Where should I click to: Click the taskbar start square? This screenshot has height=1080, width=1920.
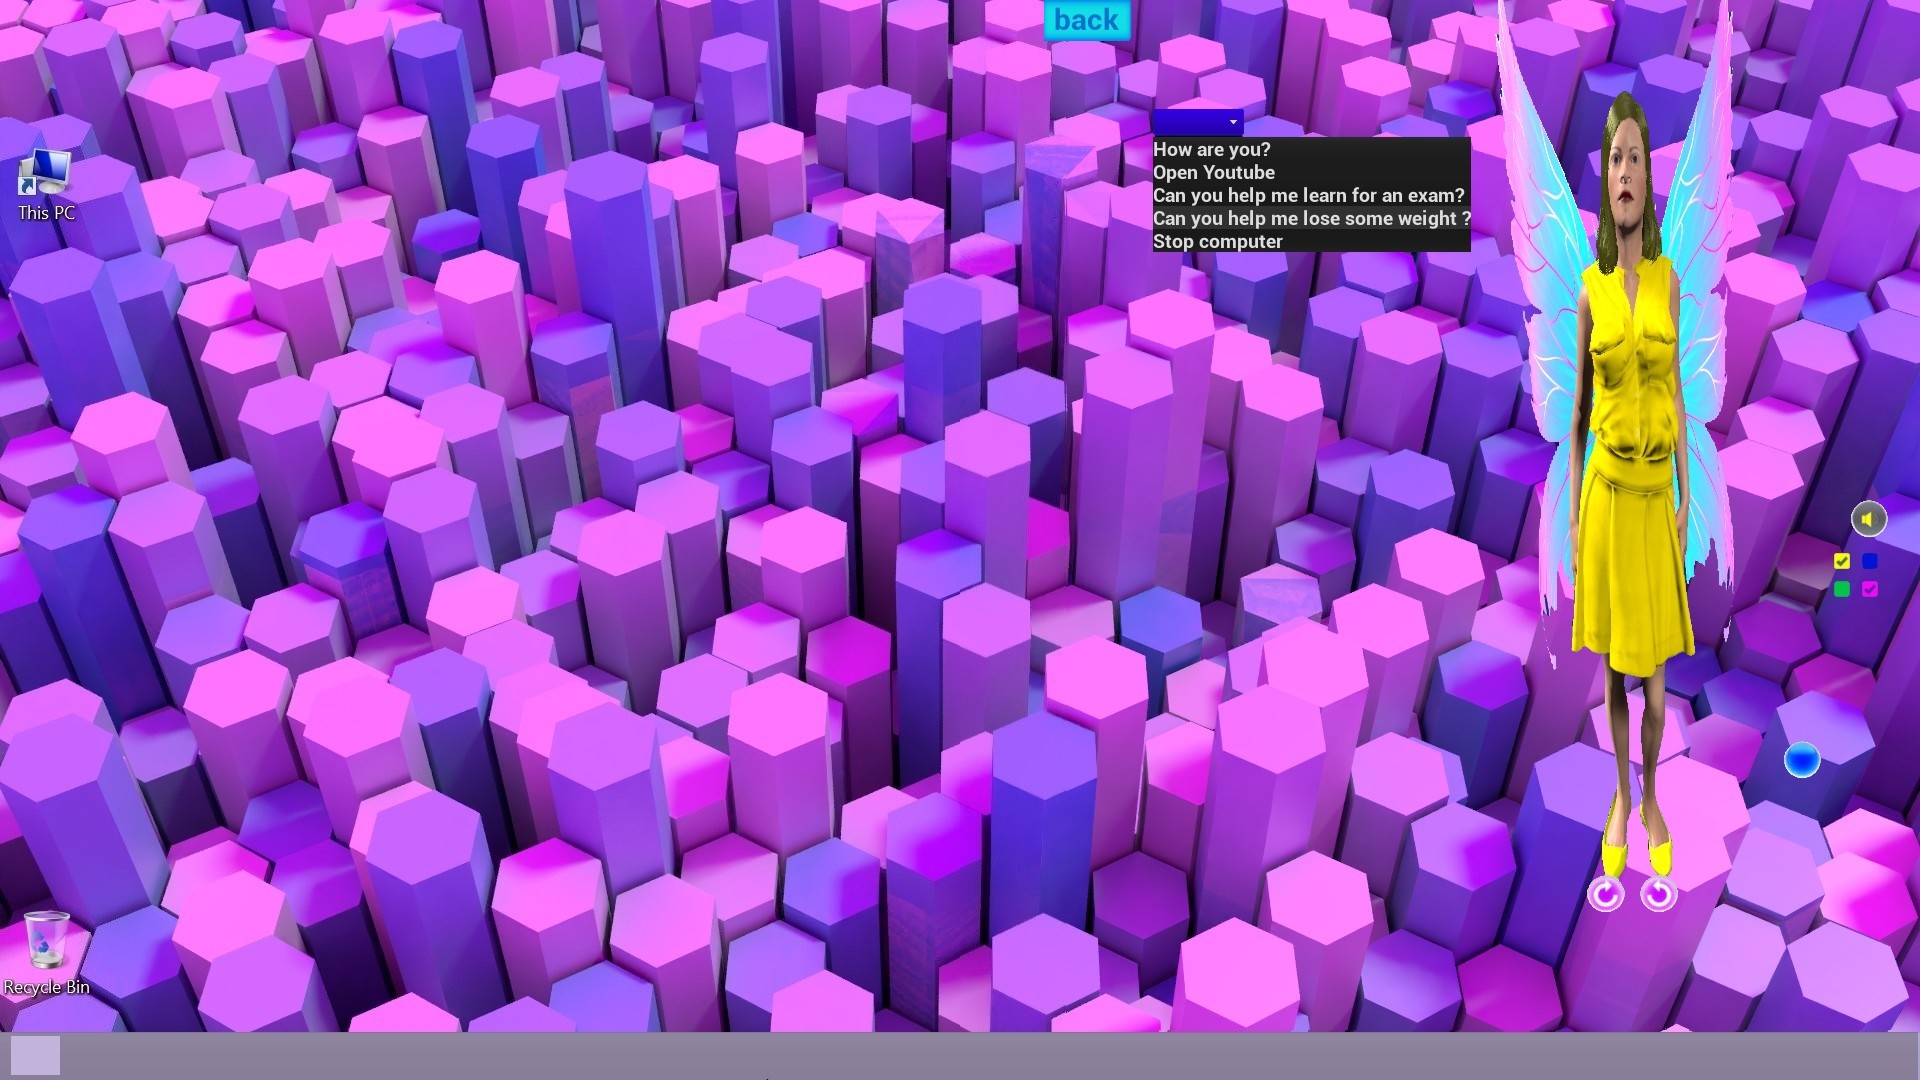point(35,1056)
